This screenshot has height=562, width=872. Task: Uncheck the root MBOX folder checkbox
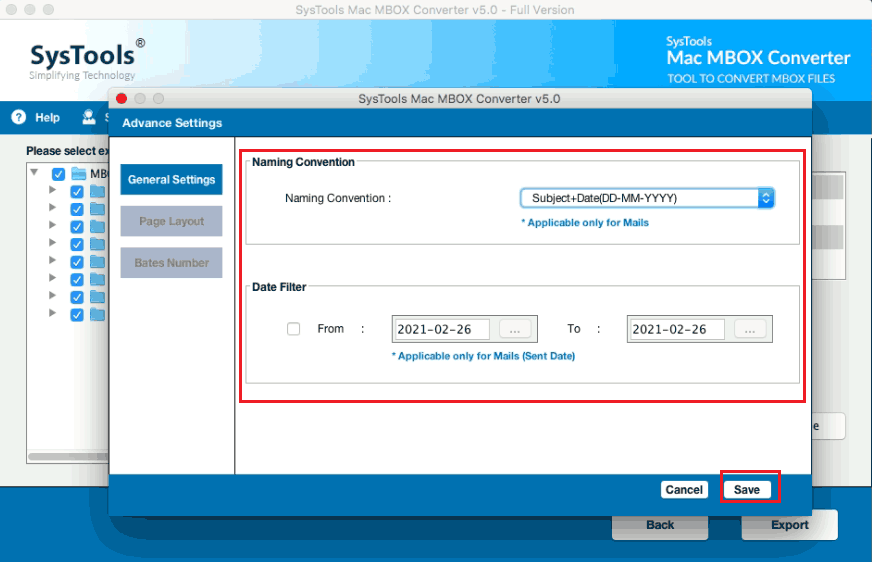coord(58,174)
